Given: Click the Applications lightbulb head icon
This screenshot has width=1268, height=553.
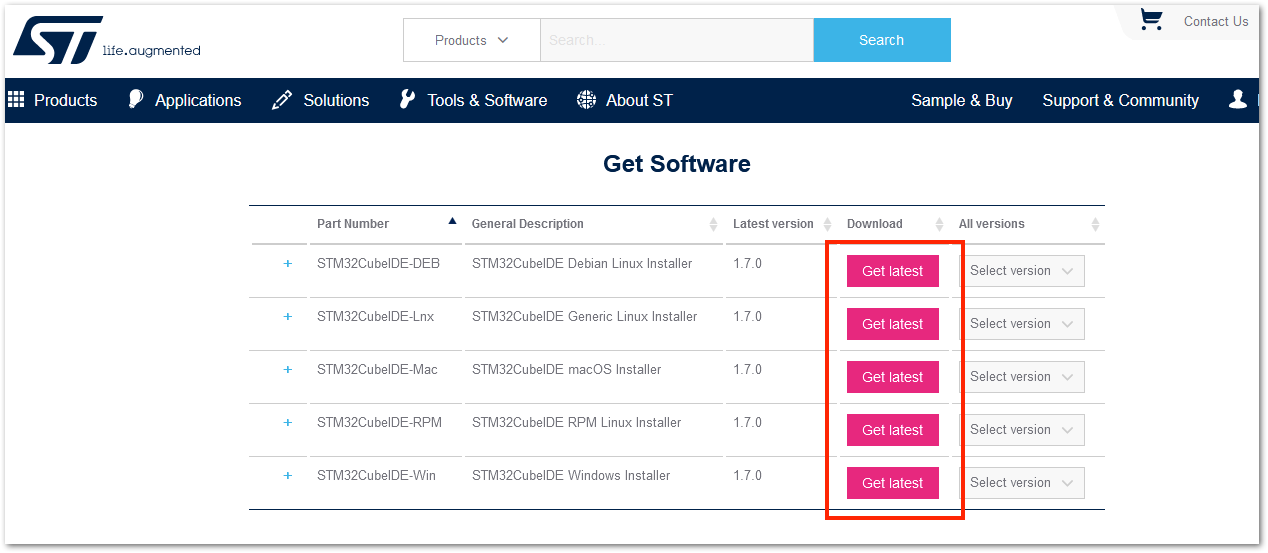Looking at the screenshot, I should coord(137,99).
